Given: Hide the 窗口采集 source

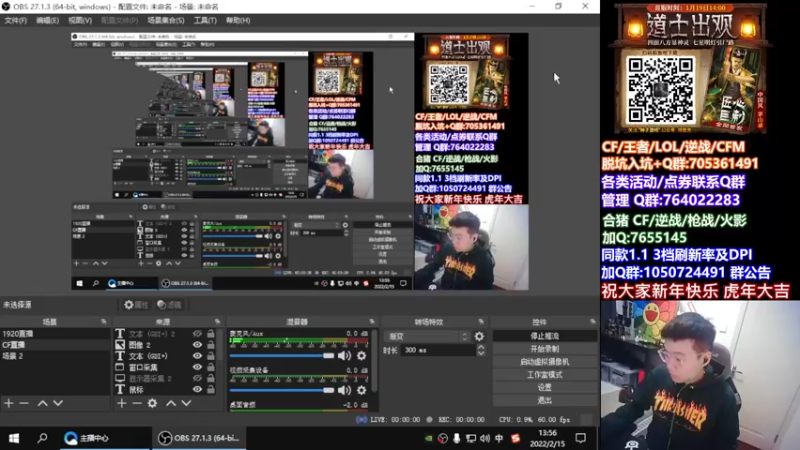Looking at the screenshot, I should coord(197,367).
